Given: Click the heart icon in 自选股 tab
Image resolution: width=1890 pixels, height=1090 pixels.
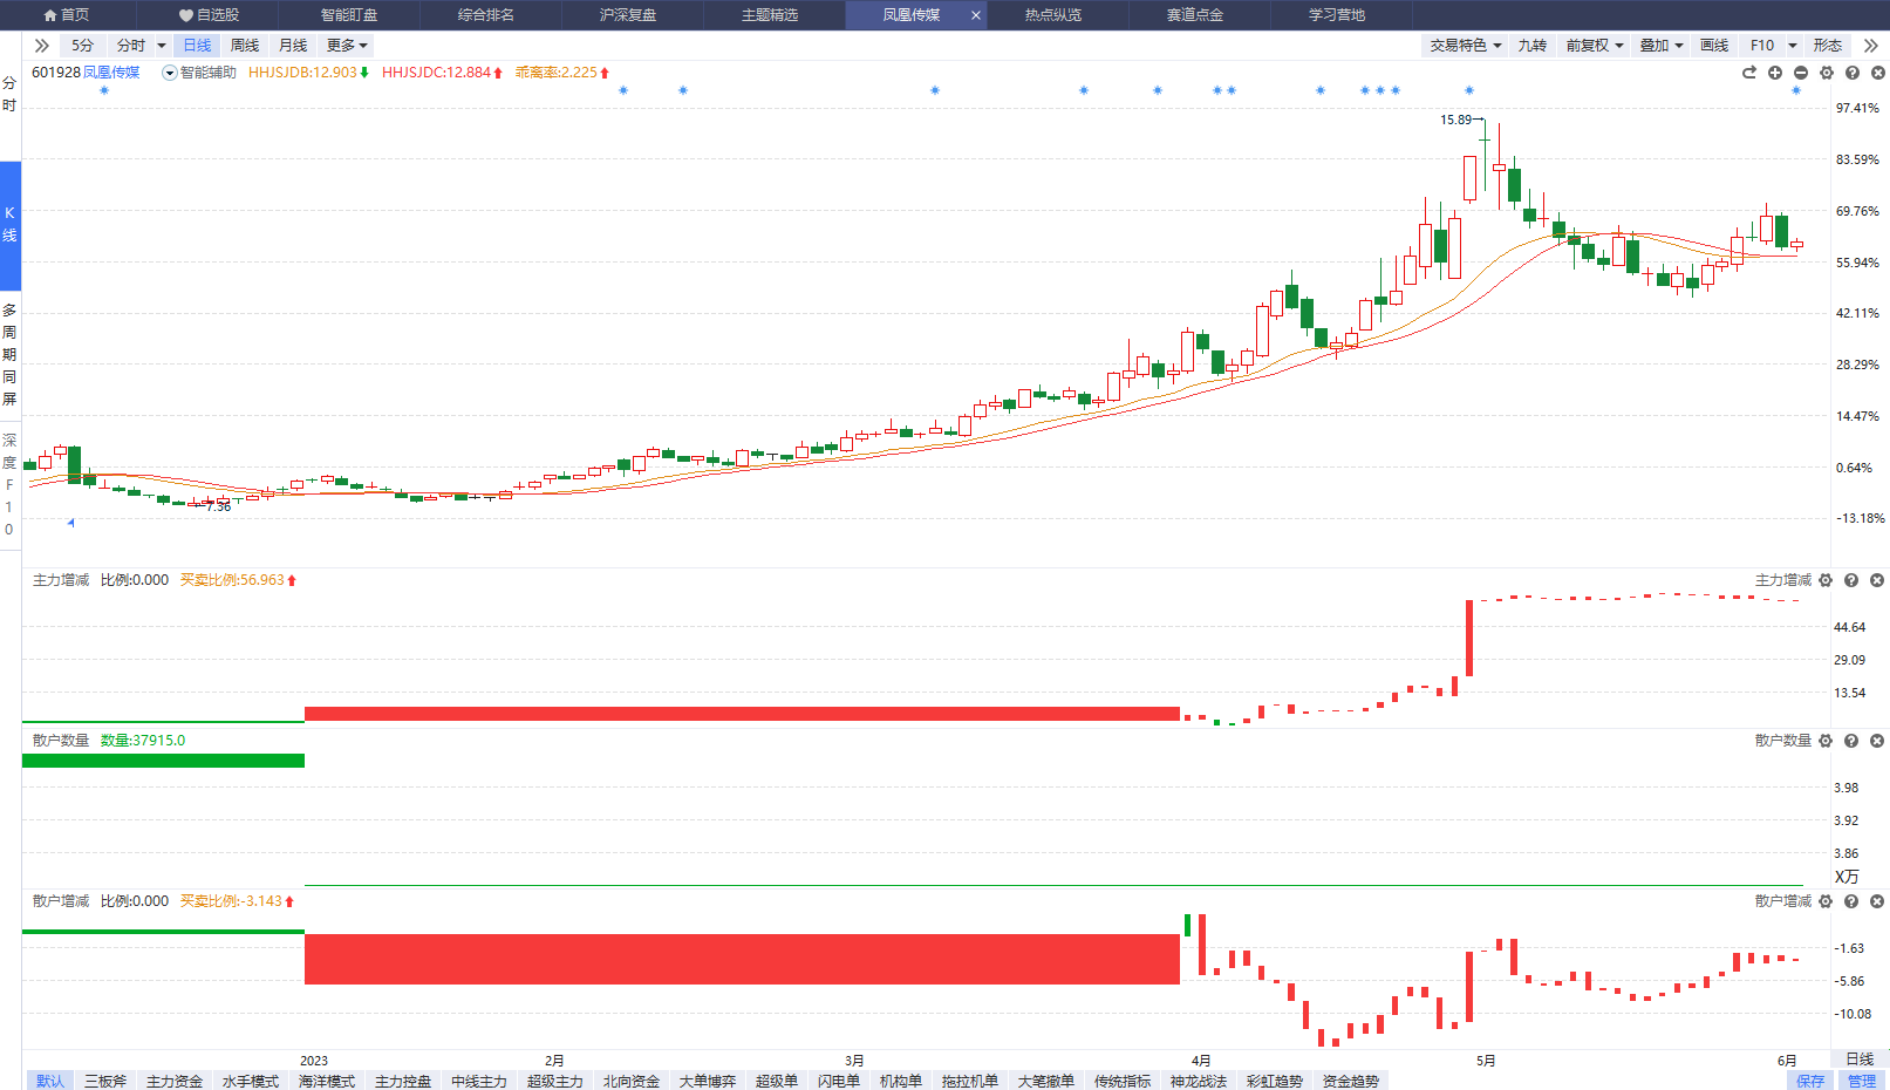Looking at the screenshot, I should tap(185, 15).
